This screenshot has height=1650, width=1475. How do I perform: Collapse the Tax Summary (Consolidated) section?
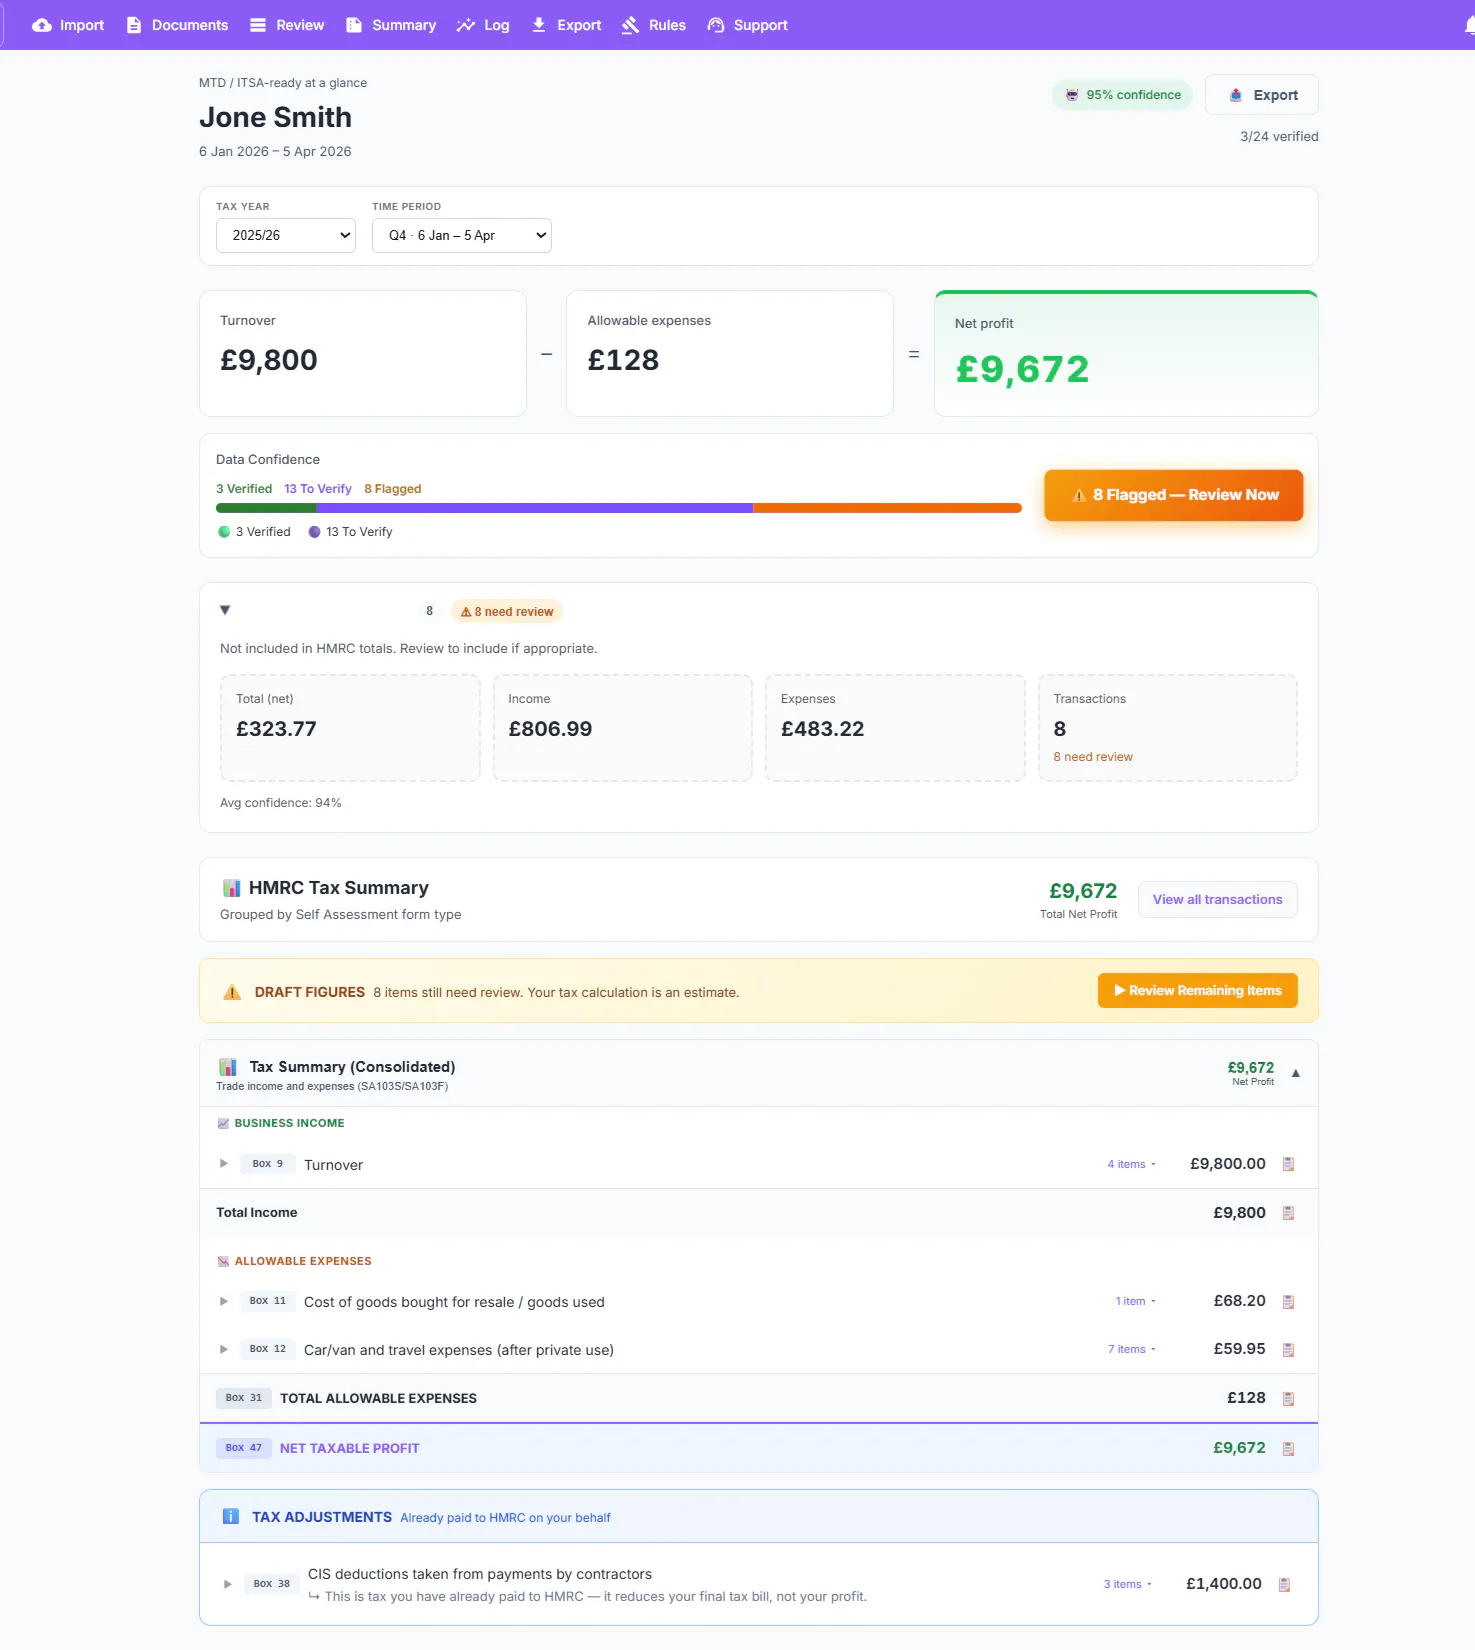click(x=1296, y=1074)
